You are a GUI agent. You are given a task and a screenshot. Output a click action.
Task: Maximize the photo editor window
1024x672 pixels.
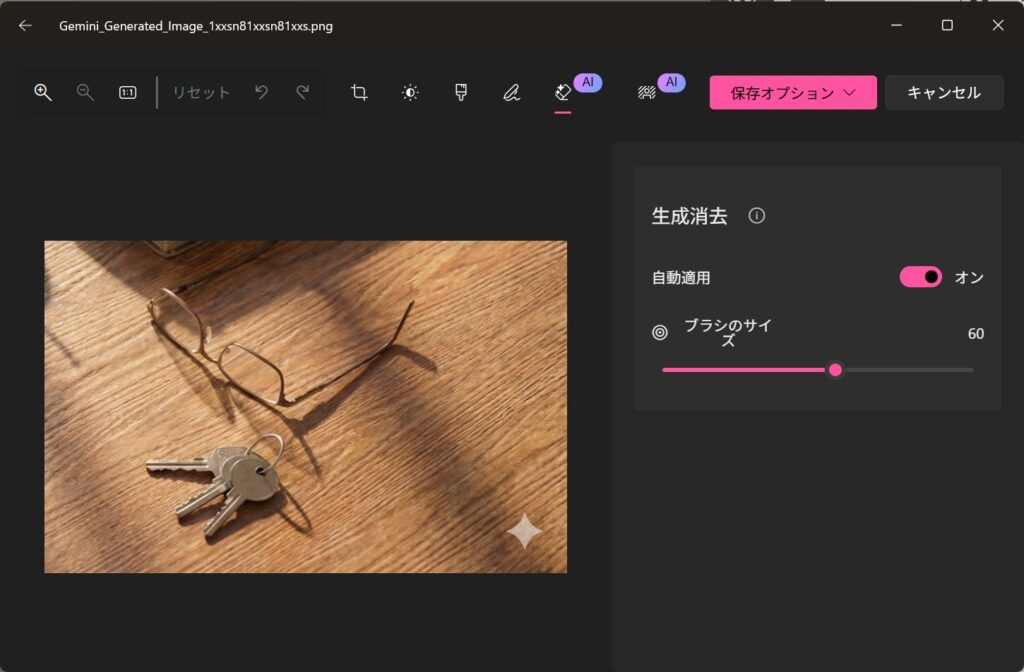947,26
